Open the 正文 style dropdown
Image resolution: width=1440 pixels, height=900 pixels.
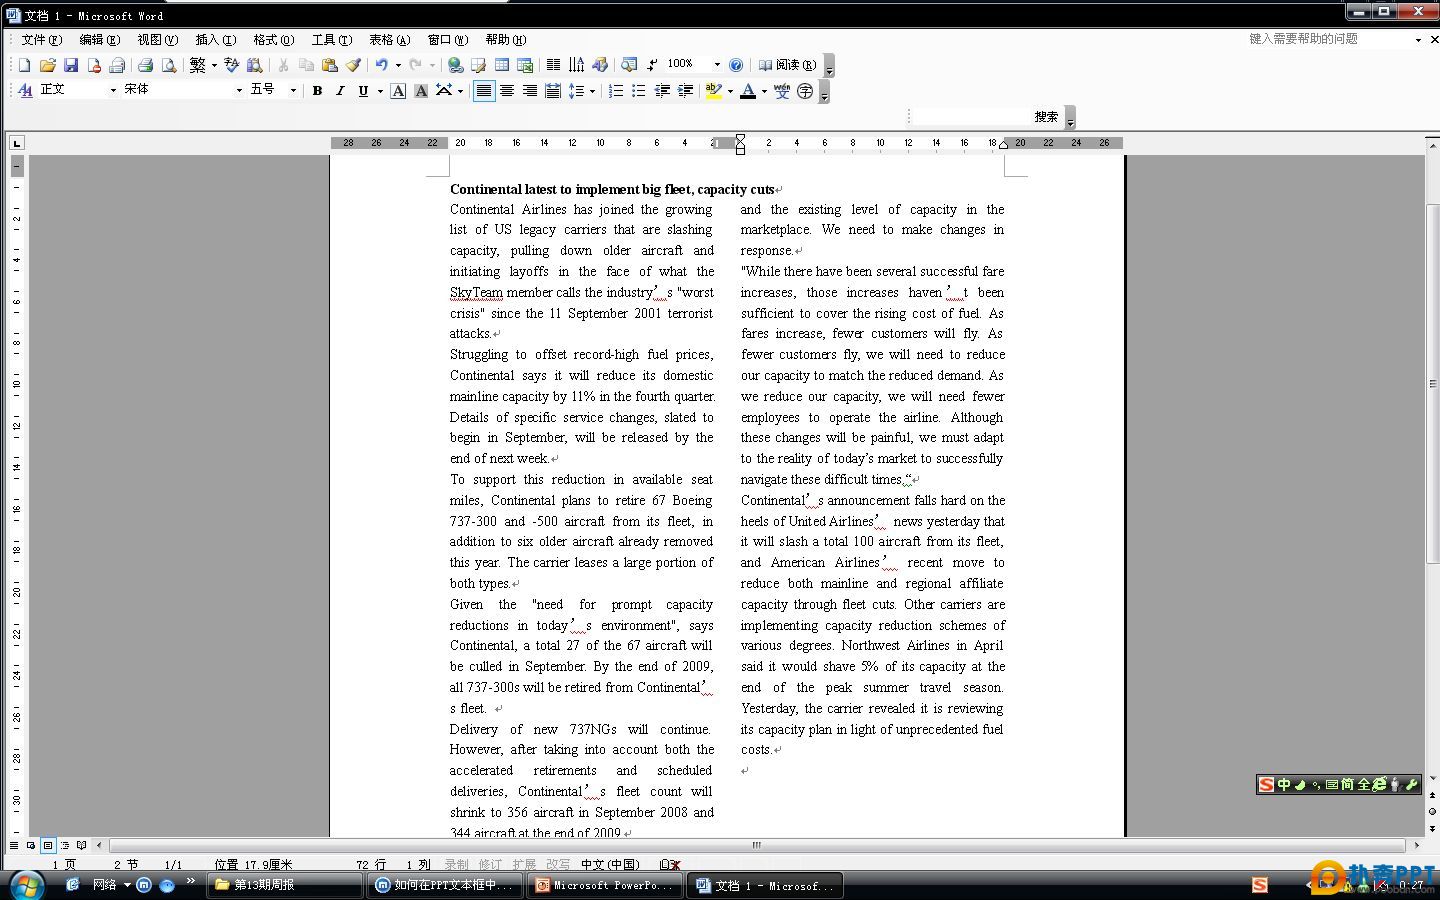113,90
